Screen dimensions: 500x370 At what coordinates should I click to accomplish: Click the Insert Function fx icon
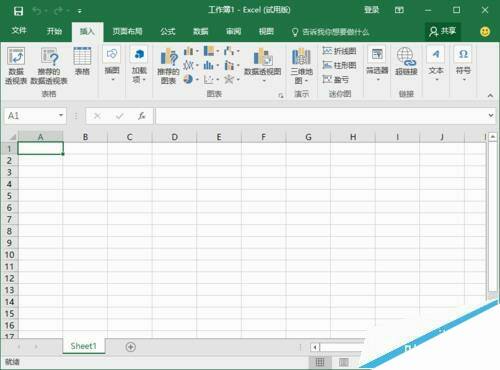pos(142,116)
